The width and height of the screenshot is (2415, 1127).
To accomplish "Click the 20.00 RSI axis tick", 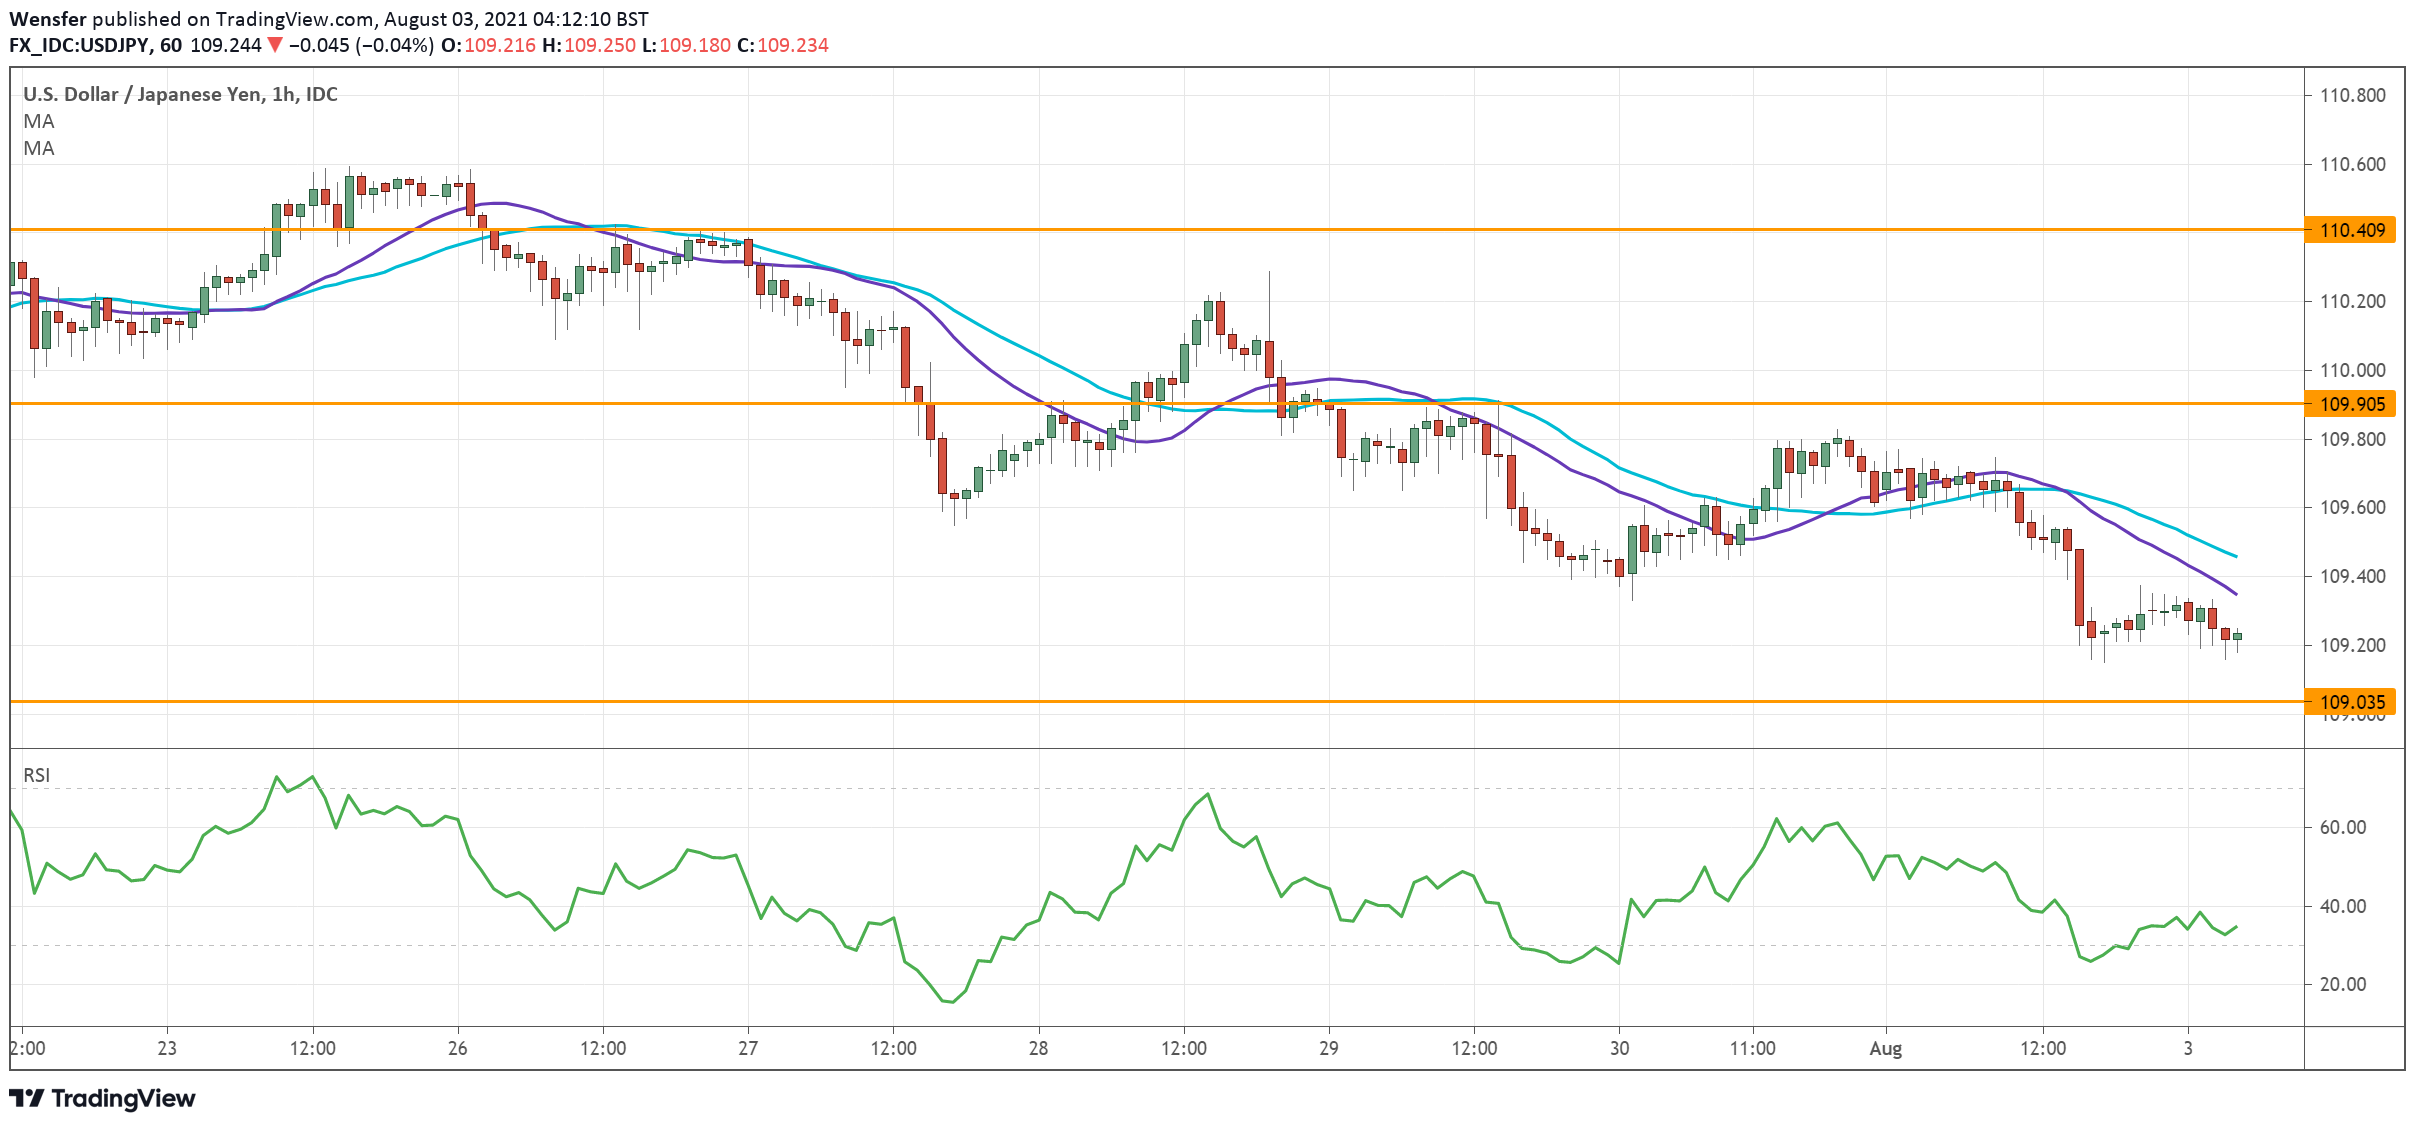I will (x=2342, y=984).
